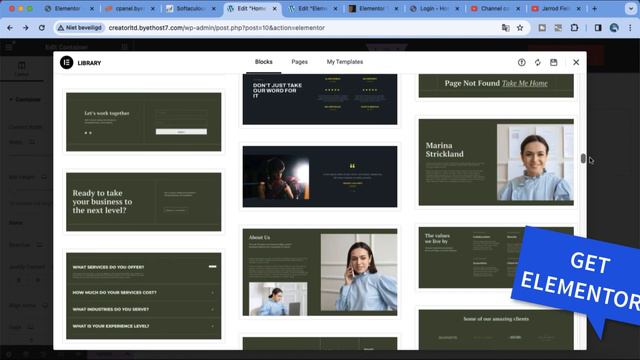Toggle the browser side panel
This screenshot has height=360, width=640.
[x=598, y=28]
